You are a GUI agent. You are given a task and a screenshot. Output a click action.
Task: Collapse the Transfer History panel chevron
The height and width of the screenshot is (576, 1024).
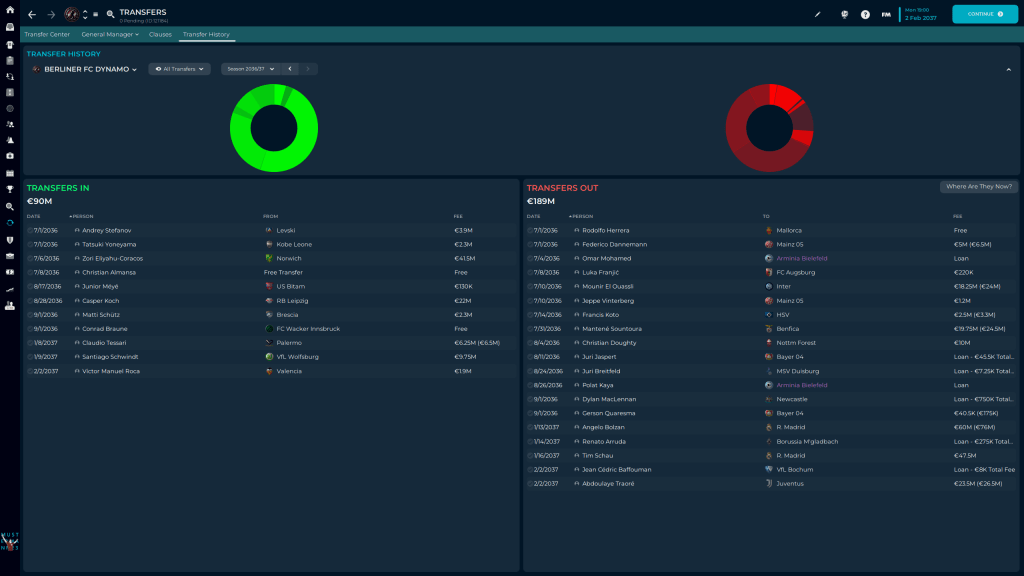[x=1008, y=69]
